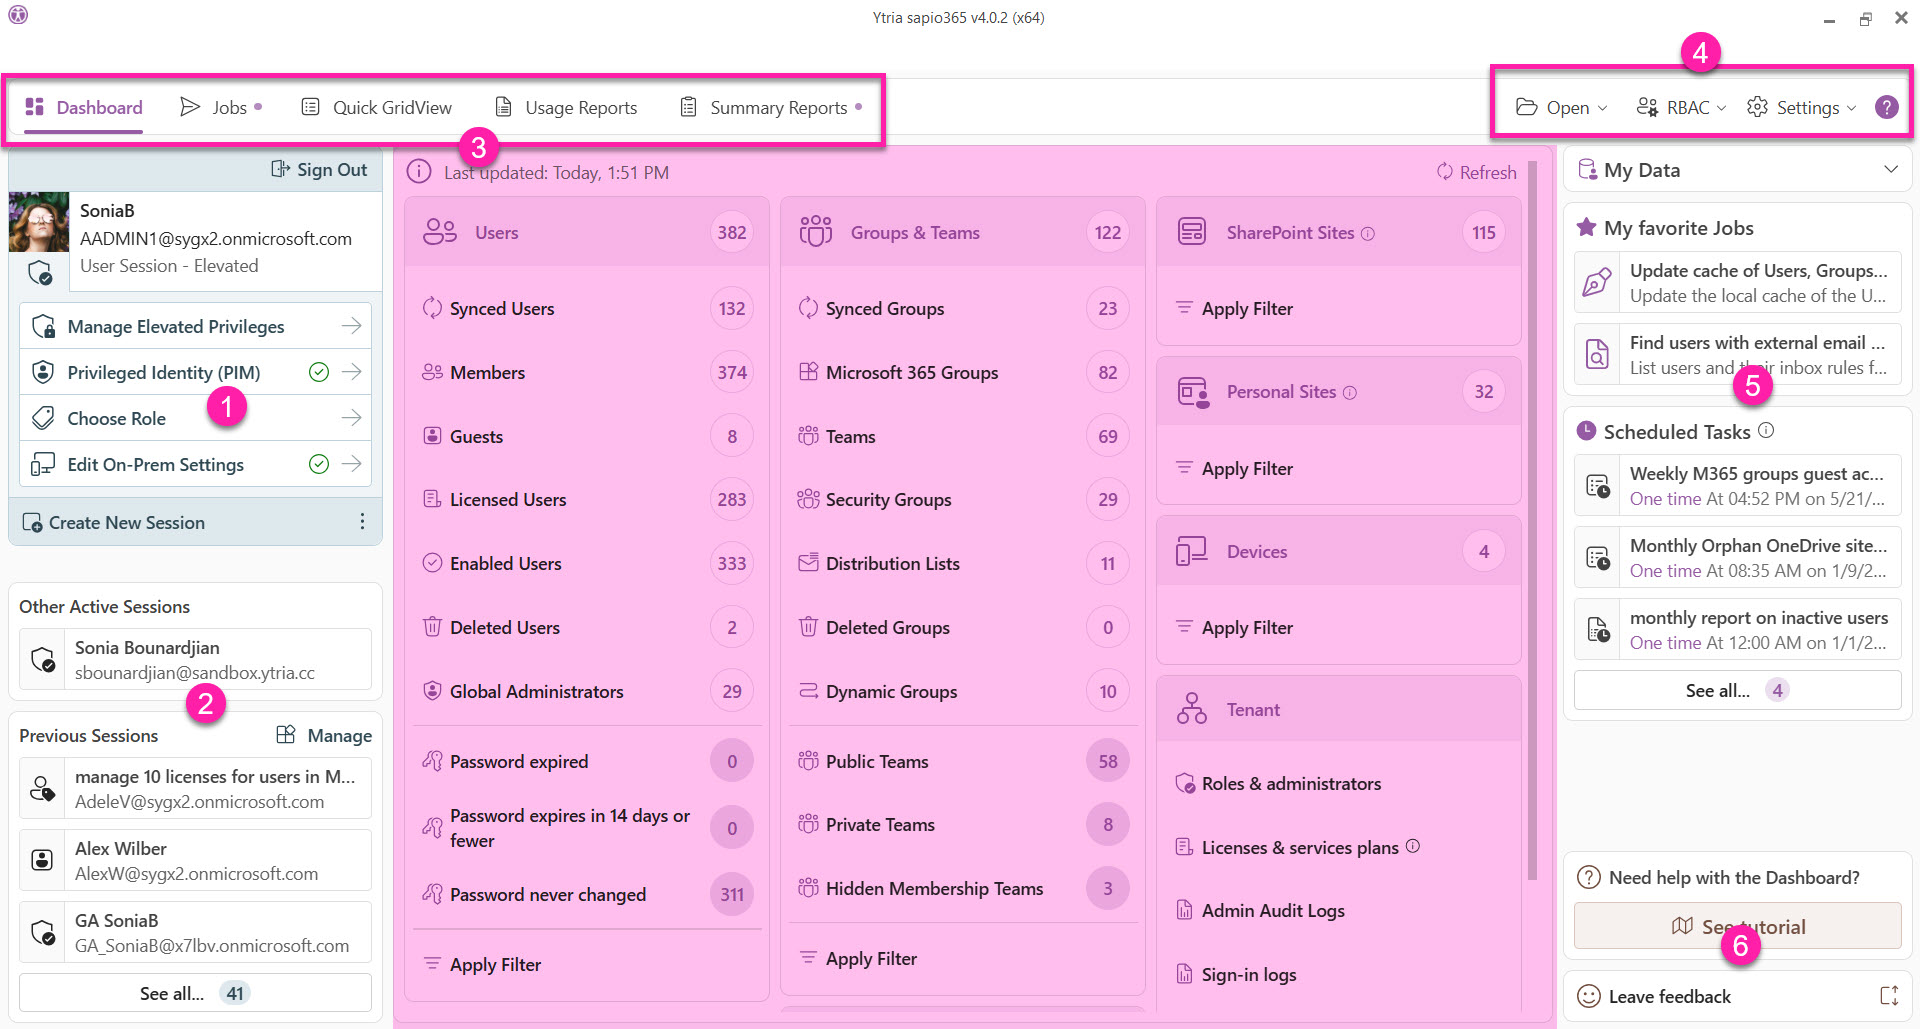
Task: Click the purple help question mark icon
Action: tap(1886, 107)
